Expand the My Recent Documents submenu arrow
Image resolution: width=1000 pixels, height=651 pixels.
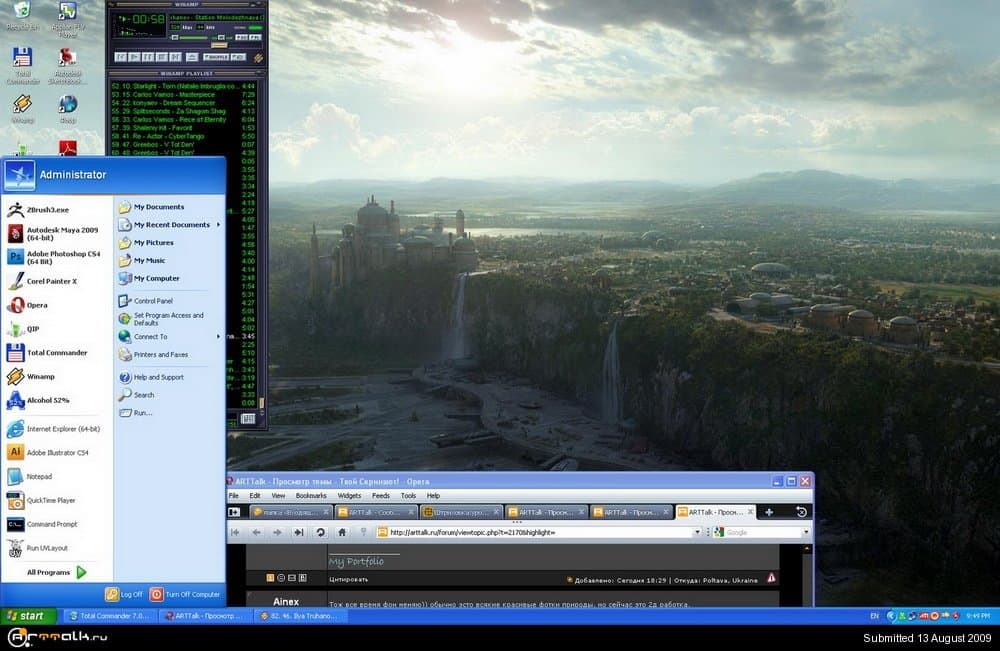coord(218,224)
